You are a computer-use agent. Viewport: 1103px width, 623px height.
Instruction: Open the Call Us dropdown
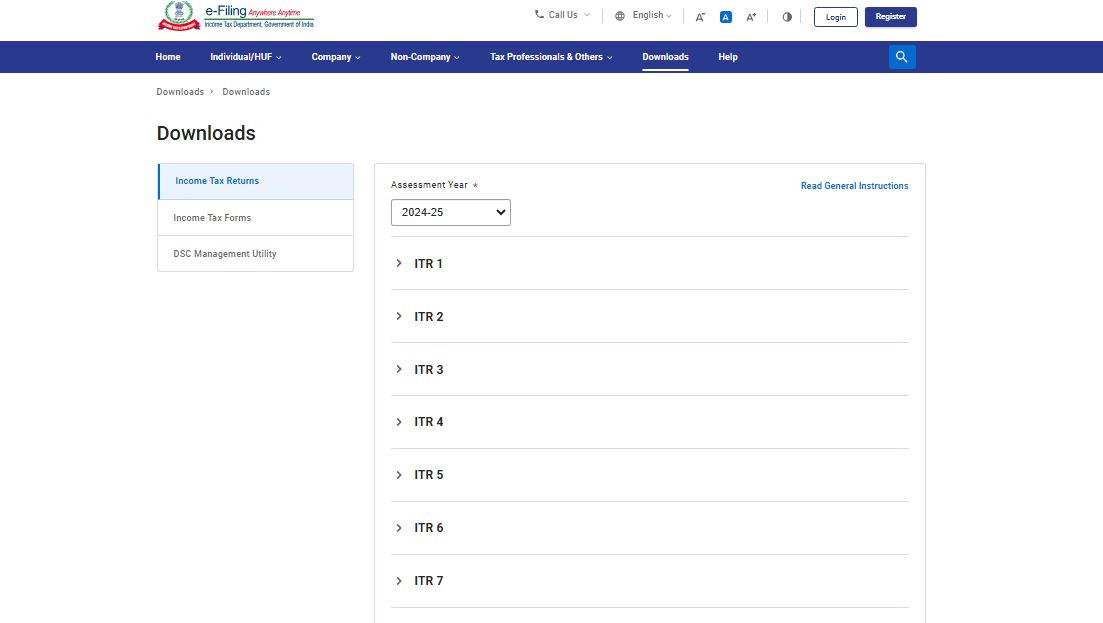click(x=562, y=15)
